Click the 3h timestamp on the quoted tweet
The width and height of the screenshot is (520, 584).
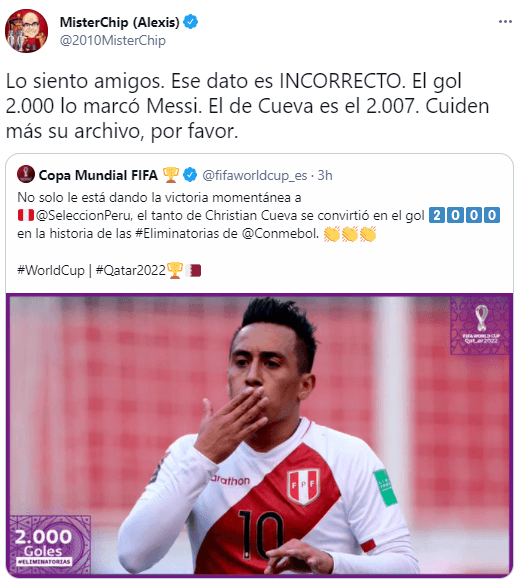pyautogui.click(x=325, y=175)
